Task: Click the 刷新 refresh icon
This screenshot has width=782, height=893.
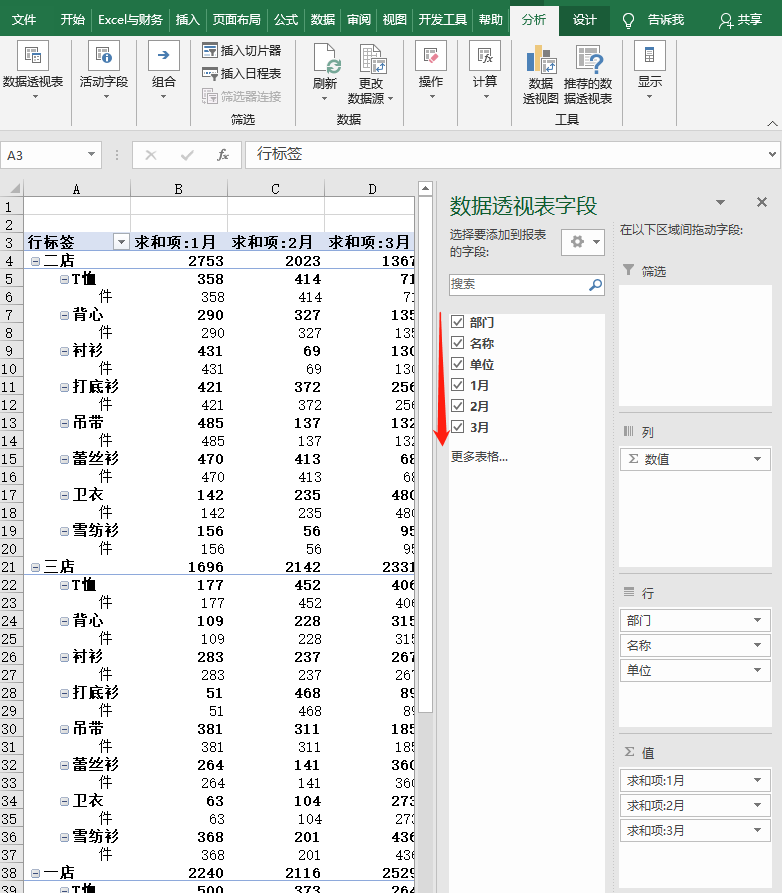Action: 326,59
